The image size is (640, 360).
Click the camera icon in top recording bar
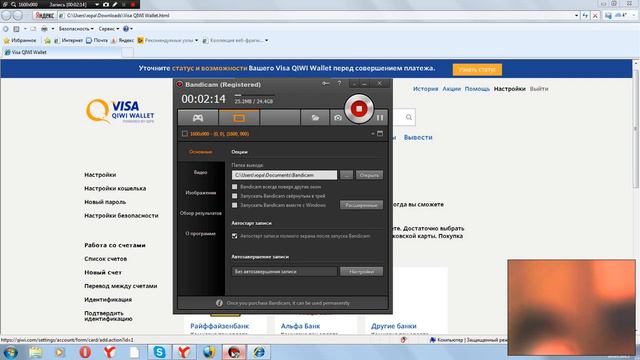tap(106, 4)
